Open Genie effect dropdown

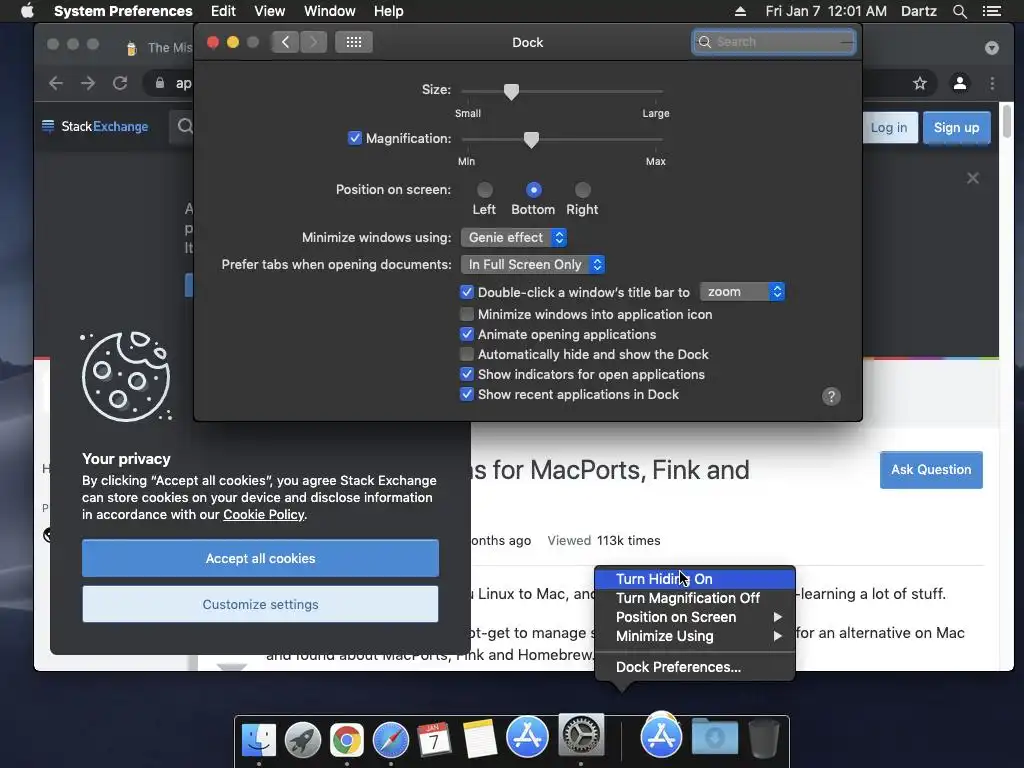[x=514, y=238]
